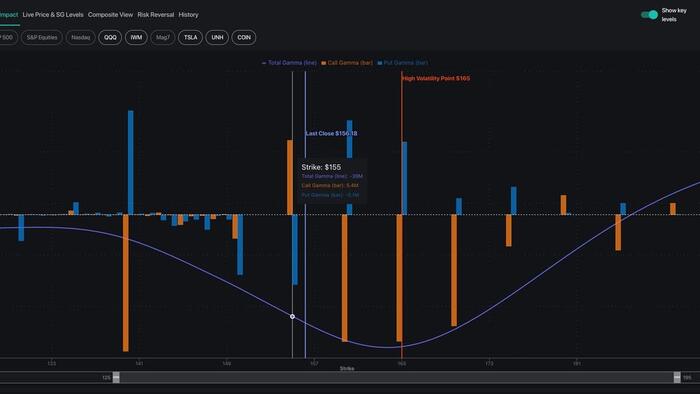Select the Mag7 chip

click(x=162, y=37)
